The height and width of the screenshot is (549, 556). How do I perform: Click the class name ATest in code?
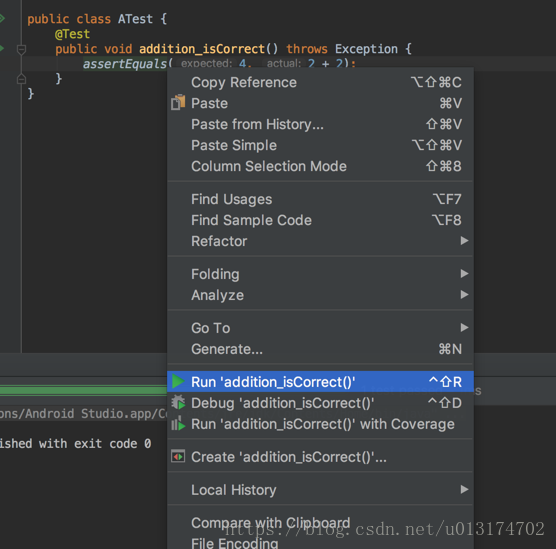click(x=135, y=19)
